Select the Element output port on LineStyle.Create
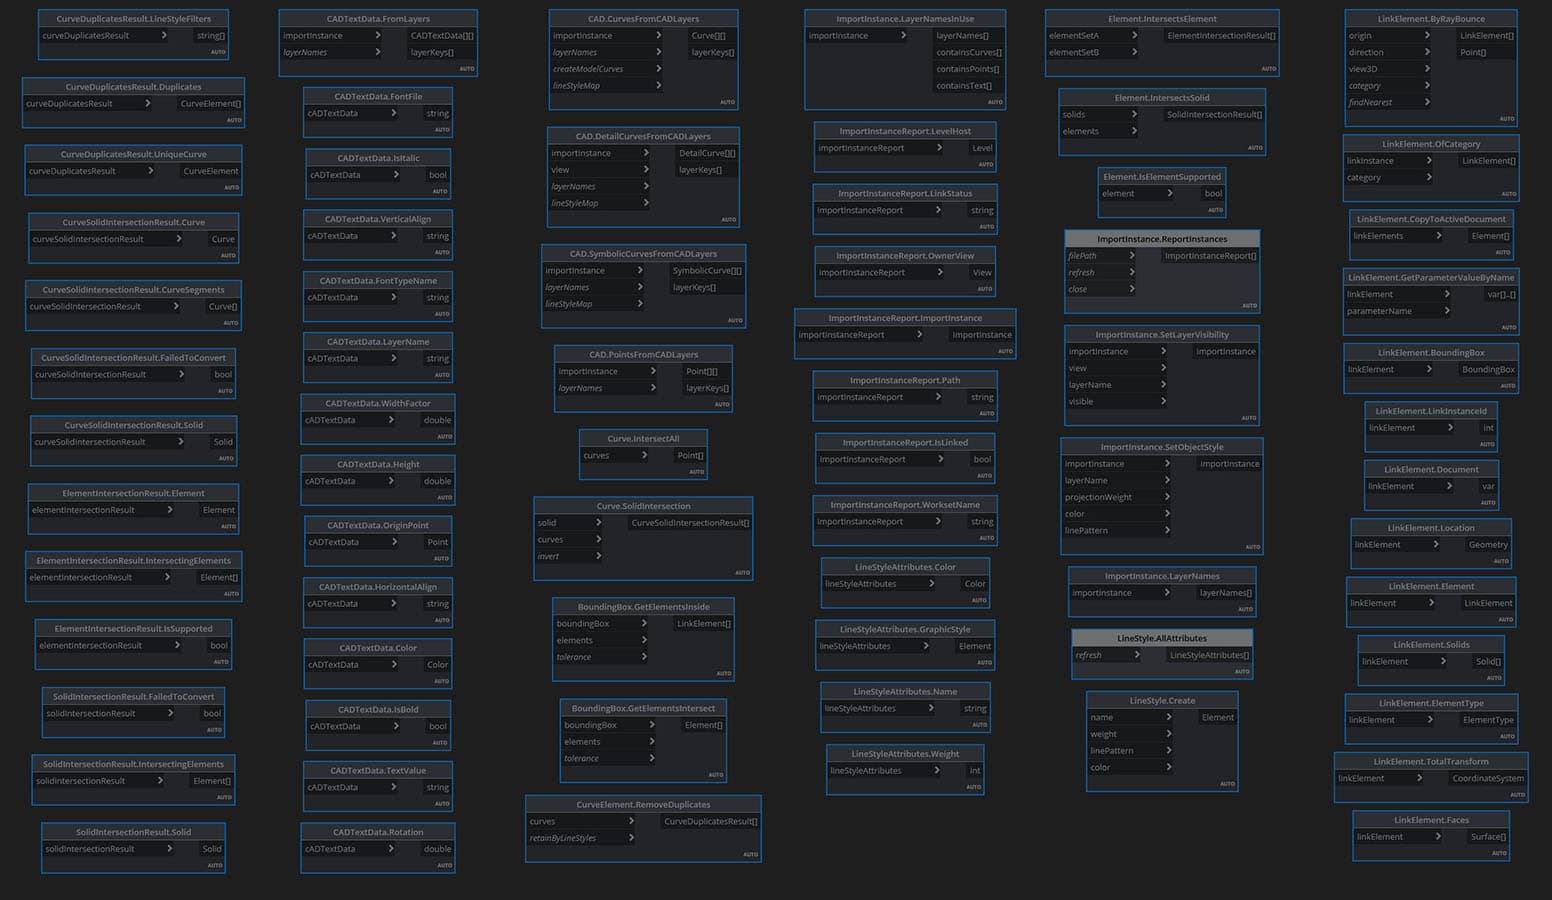This screenshot has height=900, width=1552. (x=1217, y=717)
